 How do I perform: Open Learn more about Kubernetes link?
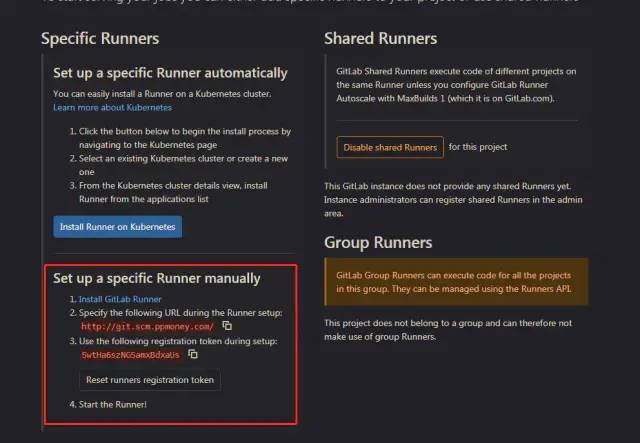[x=112, y=107]
